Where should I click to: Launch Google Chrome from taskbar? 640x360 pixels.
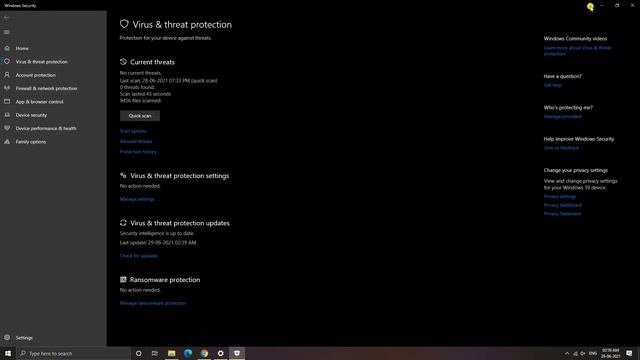pos(204,353)
